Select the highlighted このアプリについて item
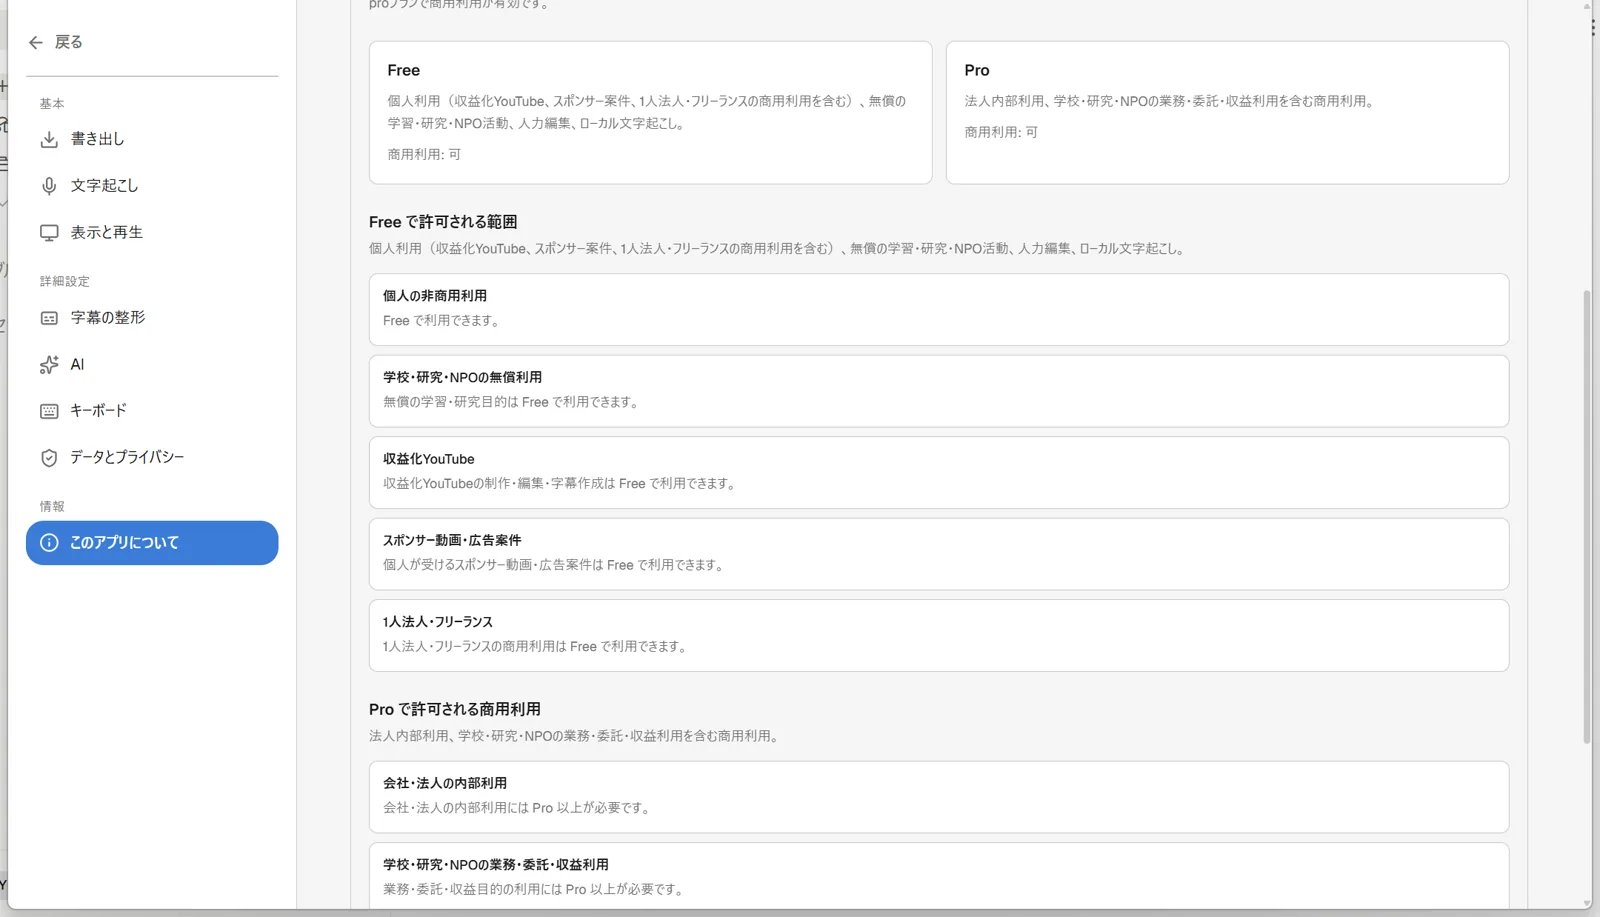This screenshot has height=917, width=1600. tap(152, 543)
